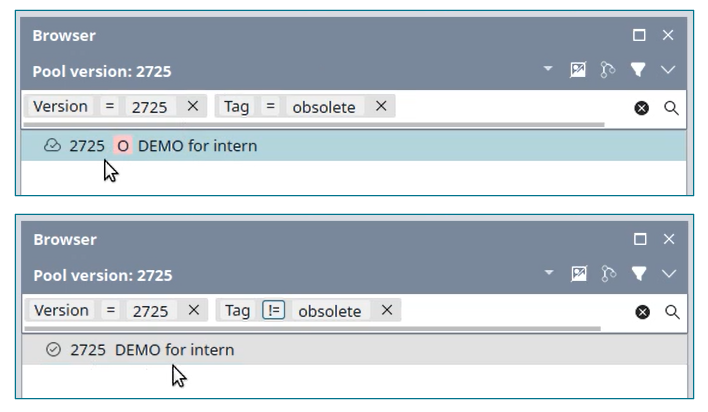Select the obsolete-tagged DEMO for intern row
The image size is (708, 412).
coord(354,146)
